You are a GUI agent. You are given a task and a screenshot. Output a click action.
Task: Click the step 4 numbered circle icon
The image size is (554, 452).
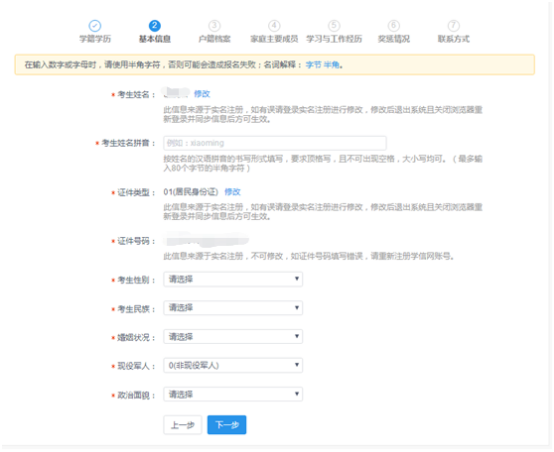(x=274, y=26)
